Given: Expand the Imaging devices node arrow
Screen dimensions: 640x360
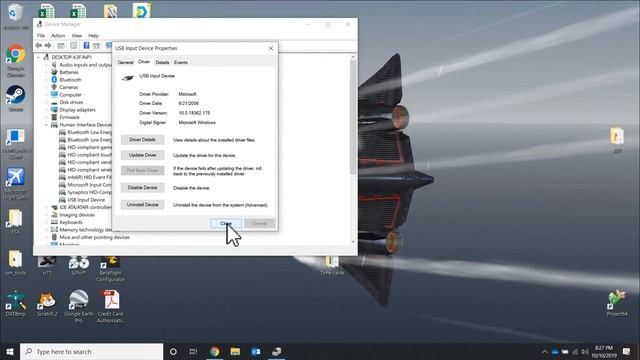Looking at the screenshot, I should pyautogui.click(x=47, y=215).
